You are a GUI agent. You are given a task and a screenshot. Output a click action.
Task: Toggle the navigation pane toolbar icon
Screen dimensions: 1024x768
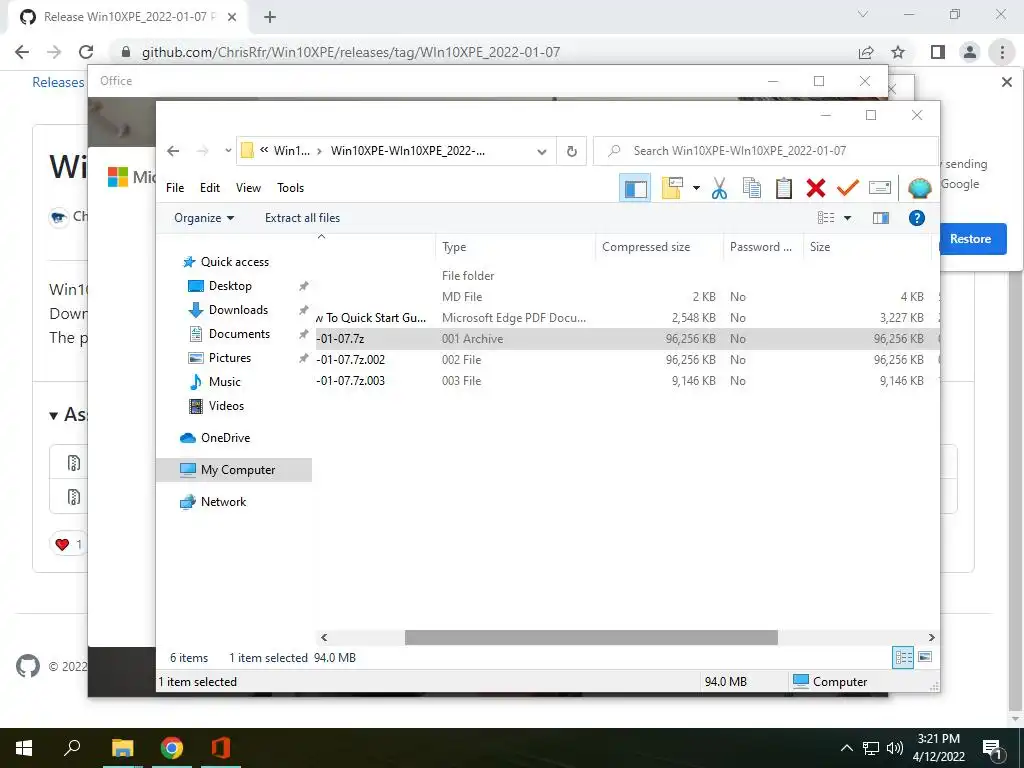pos(635,188)
